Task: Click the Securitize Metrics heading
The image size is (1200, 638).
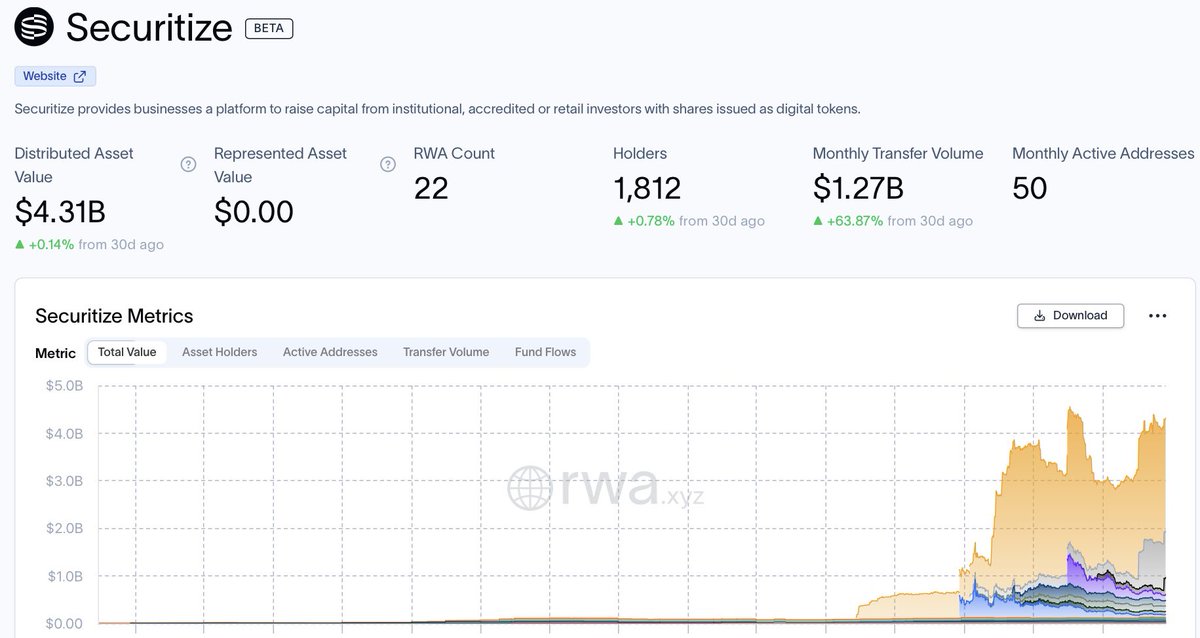Action: click(x=114, y=316)
